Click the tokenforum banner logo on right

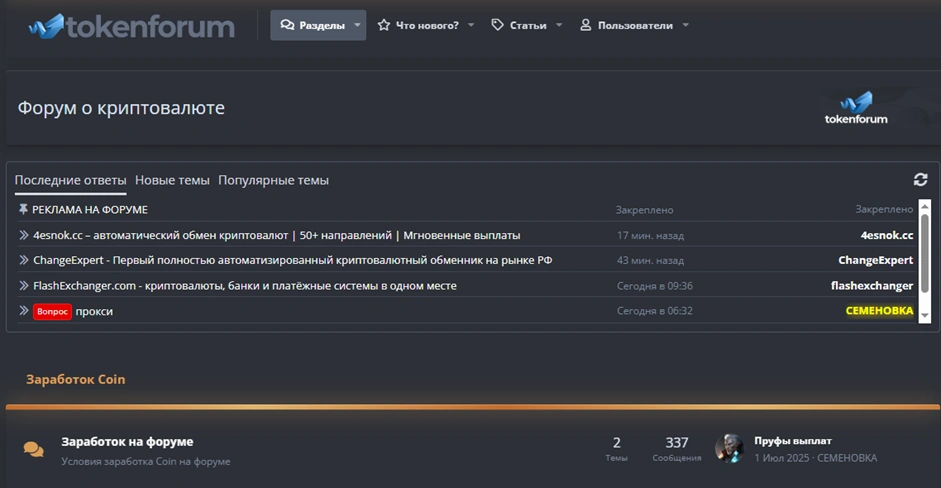(856, 107)
